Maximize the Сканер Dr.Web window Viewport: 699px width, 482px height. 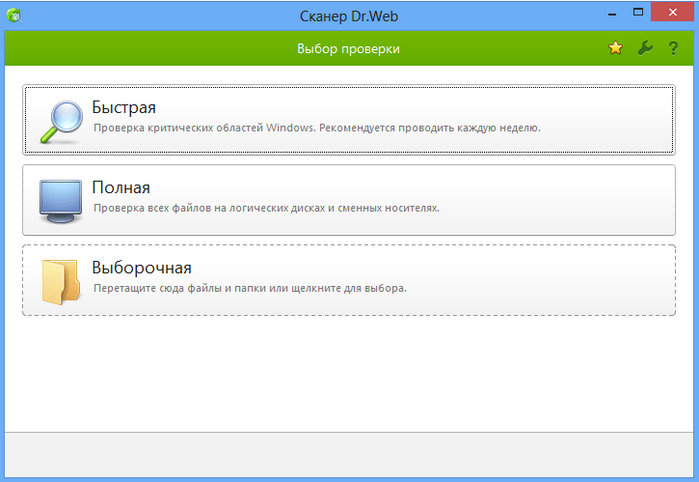pyautogui.click(x=638, y=12)
